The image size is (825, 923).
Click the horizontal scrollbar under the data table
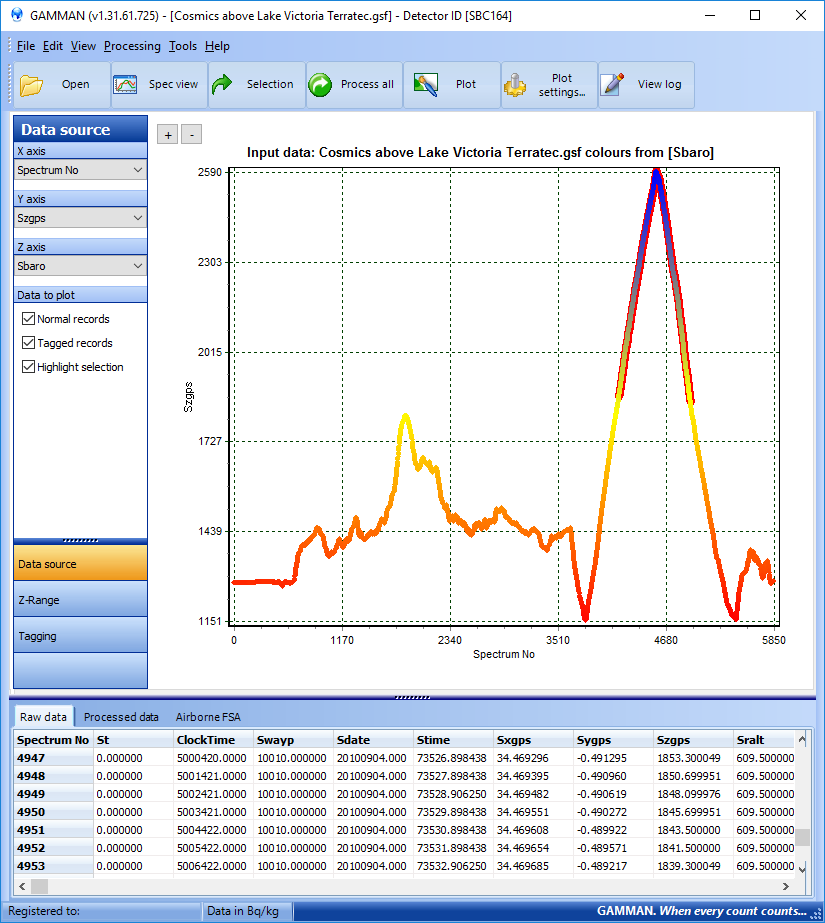pos(400,886)
